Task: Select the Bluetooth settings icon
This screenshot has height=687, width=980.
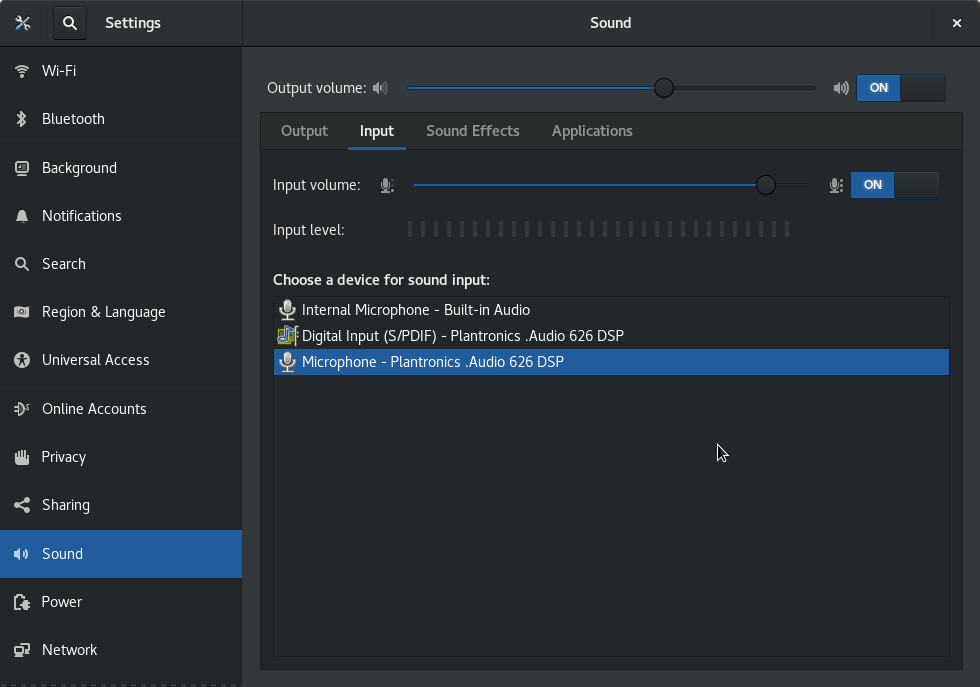Action: 21,118
